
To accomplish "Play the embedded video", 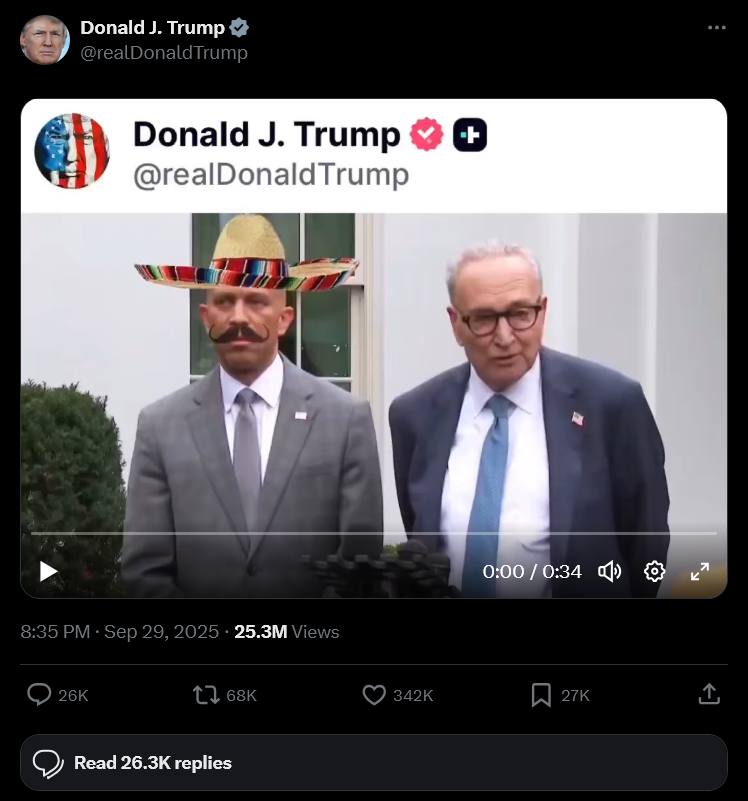I will click(48, 571).
